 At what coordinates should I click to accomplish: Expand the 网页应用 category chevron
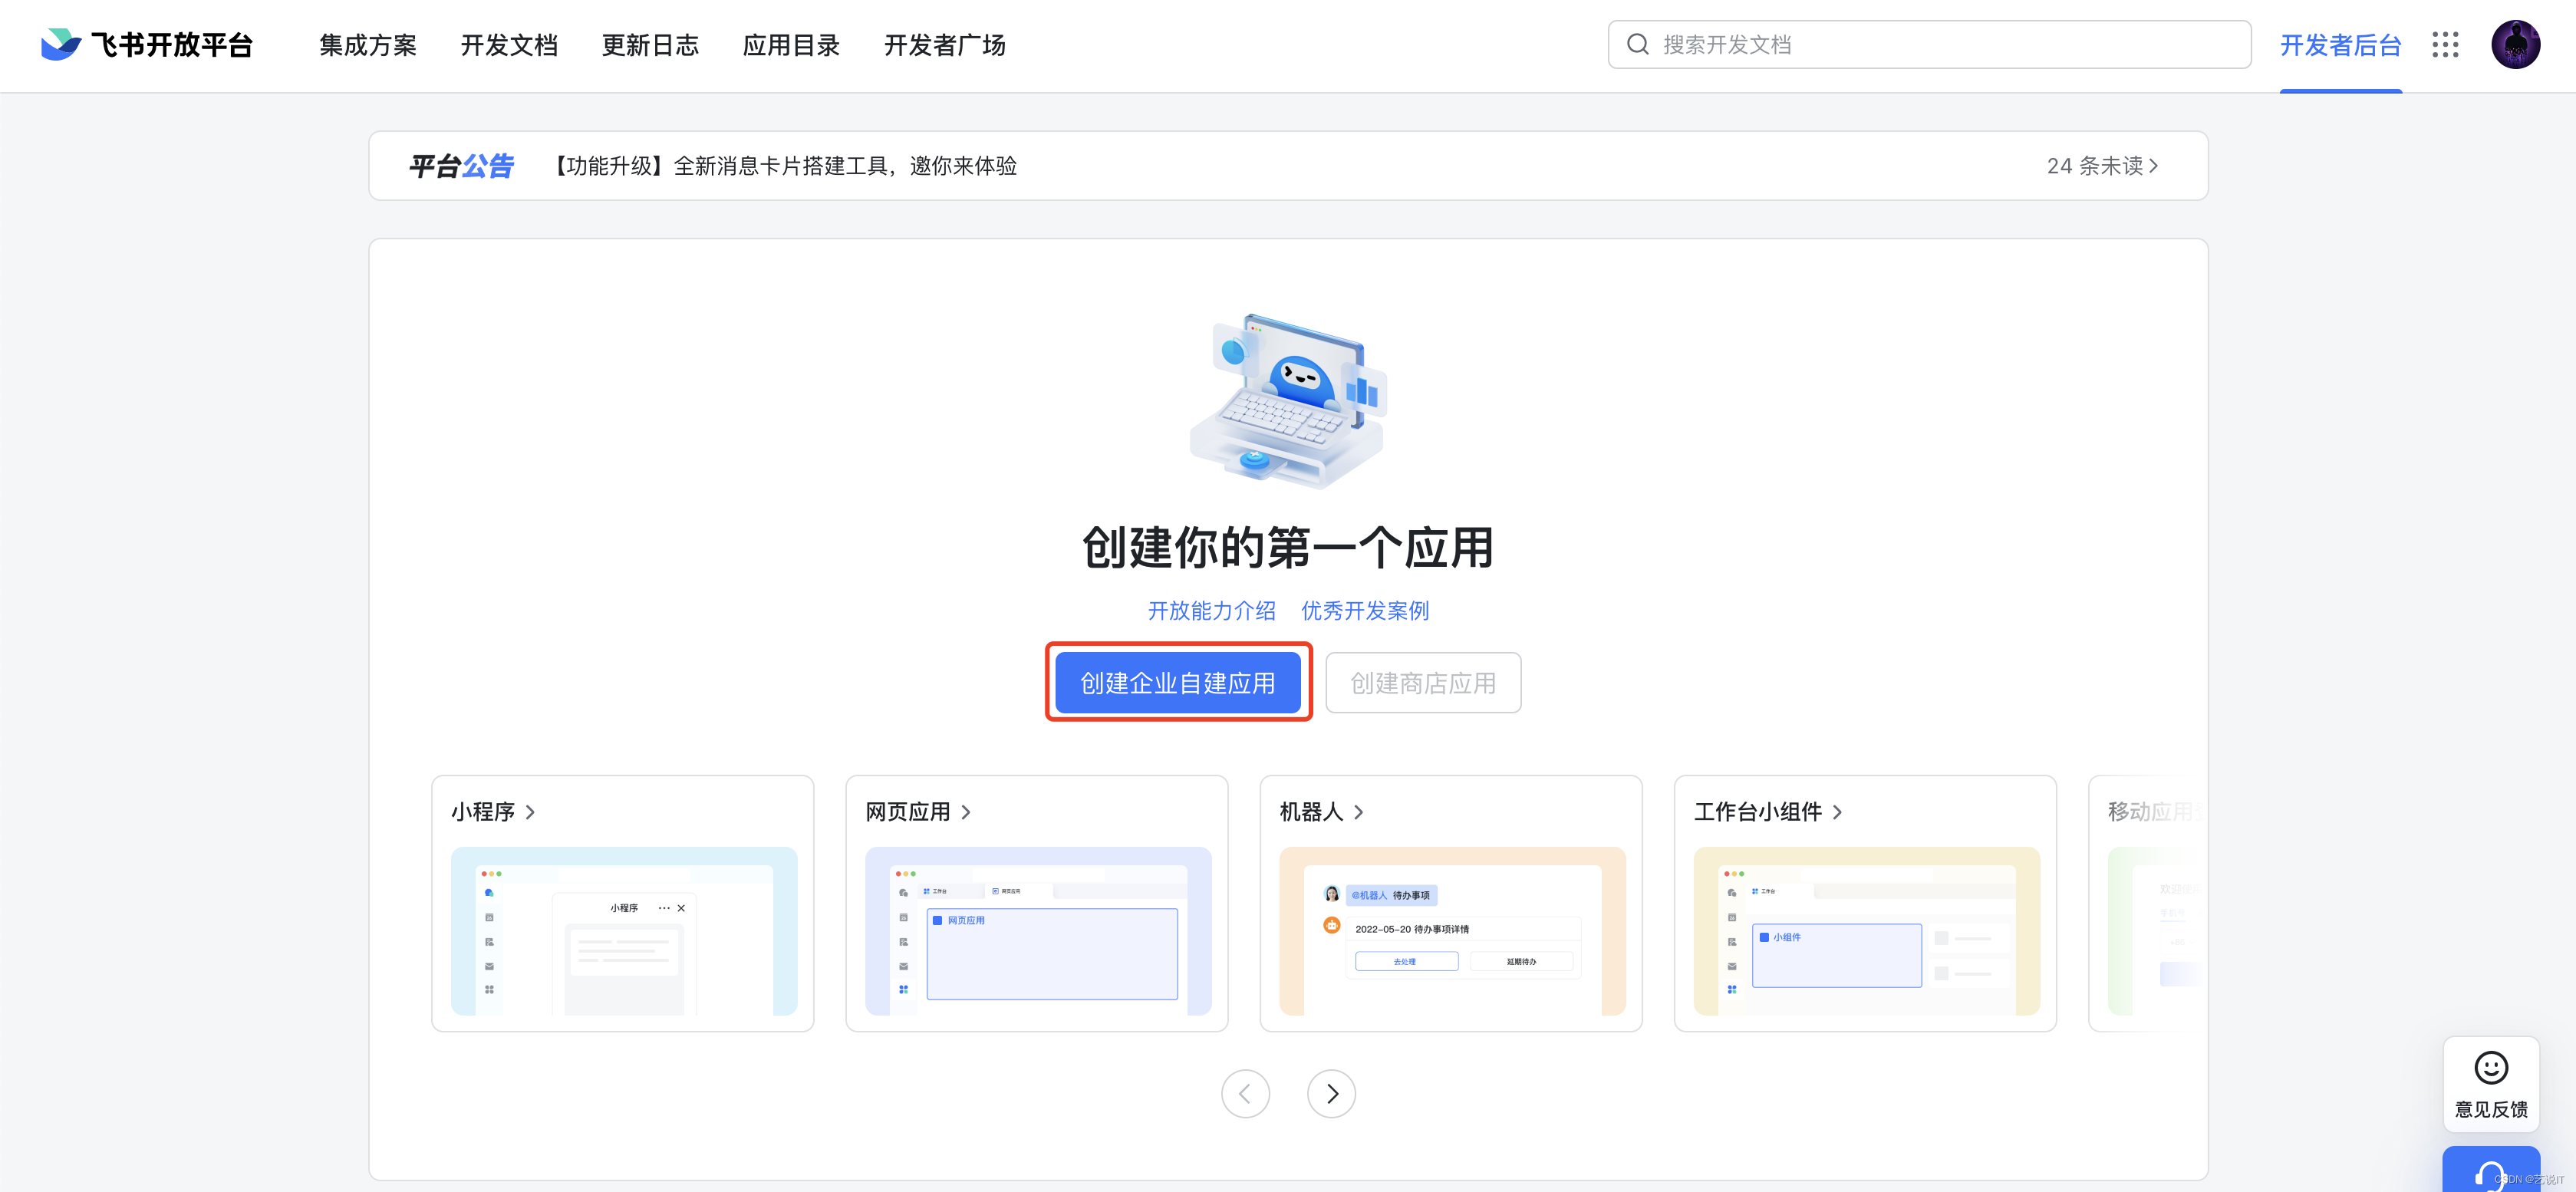tap(966, 812)
